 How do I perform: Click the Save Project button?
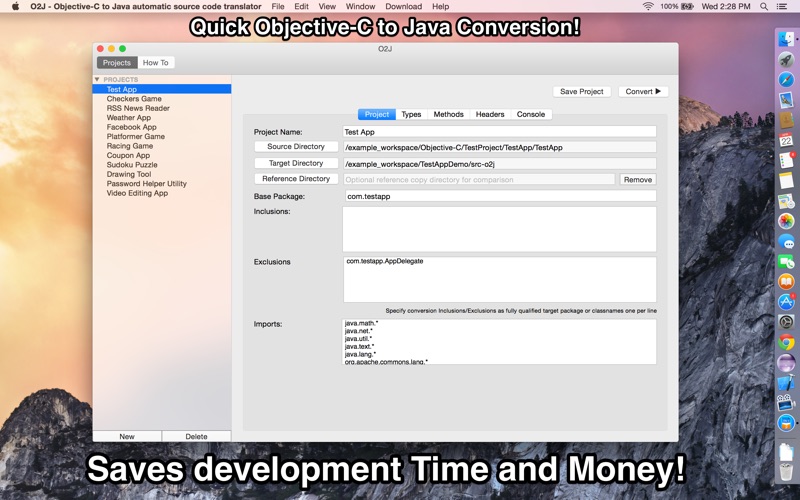point(582,91)
